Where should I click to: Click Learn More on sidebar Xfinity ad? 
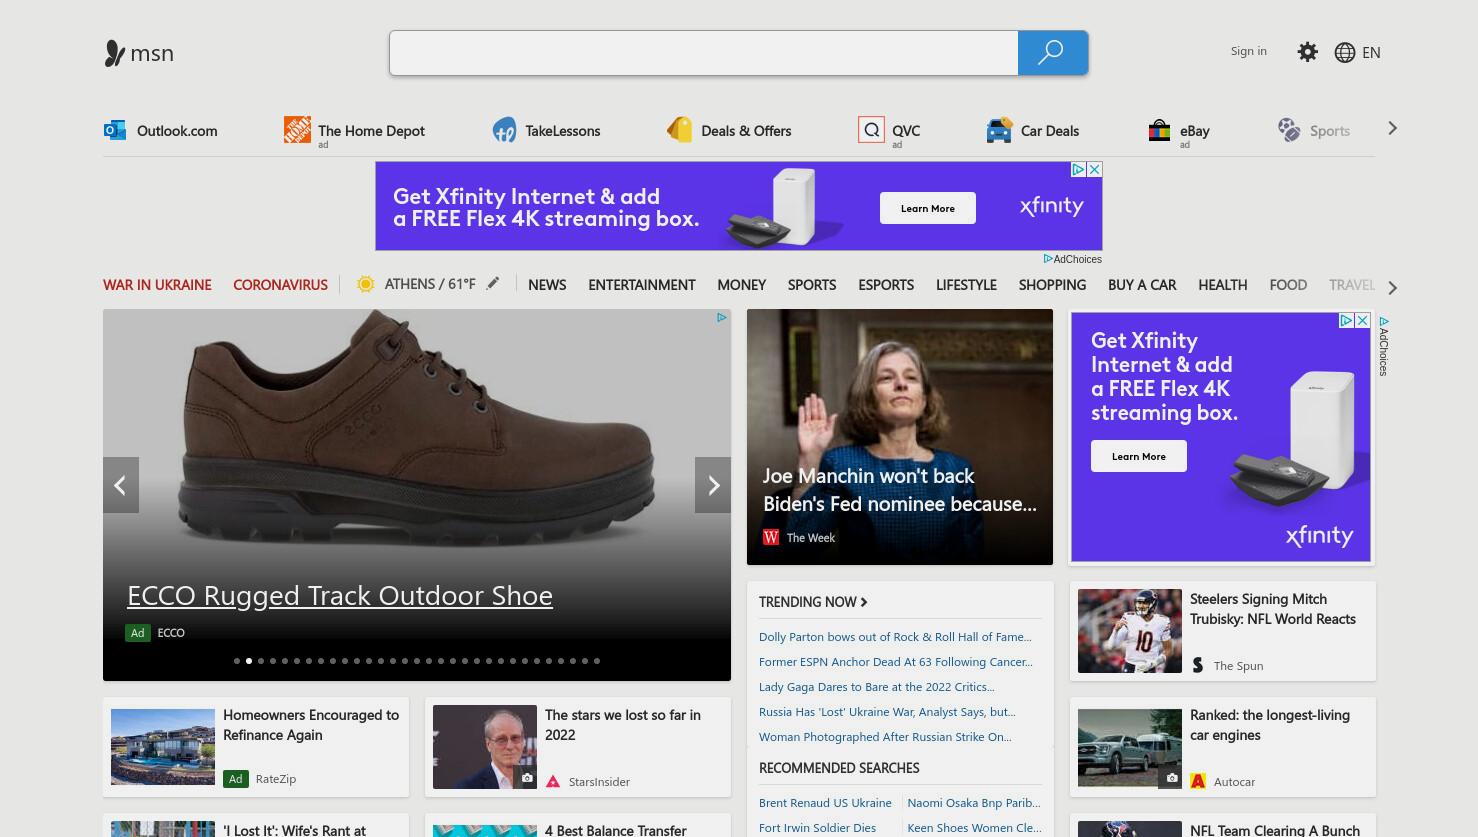(1139, 456)
